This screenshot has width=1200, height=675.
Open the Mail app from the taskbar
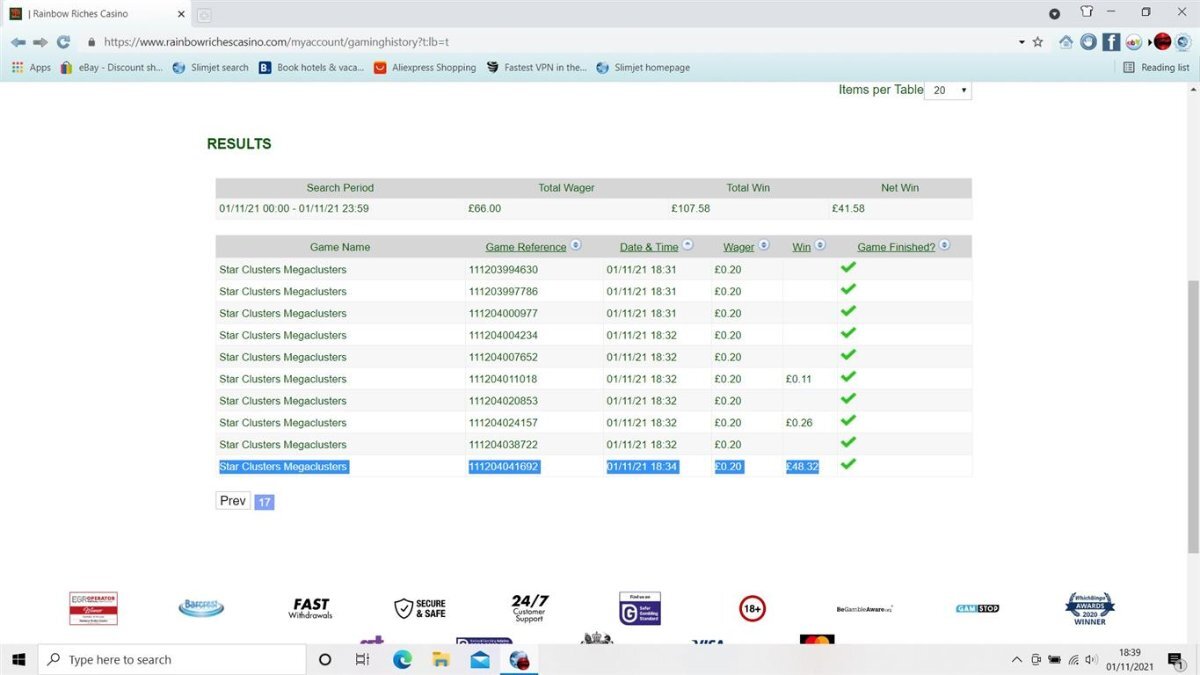click(x=479, y=660)
